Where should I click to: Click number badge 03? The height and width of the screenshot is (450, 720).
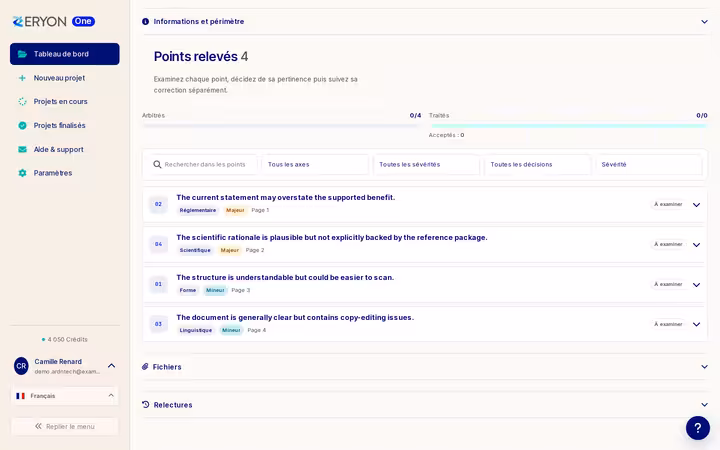click(158, 324)
